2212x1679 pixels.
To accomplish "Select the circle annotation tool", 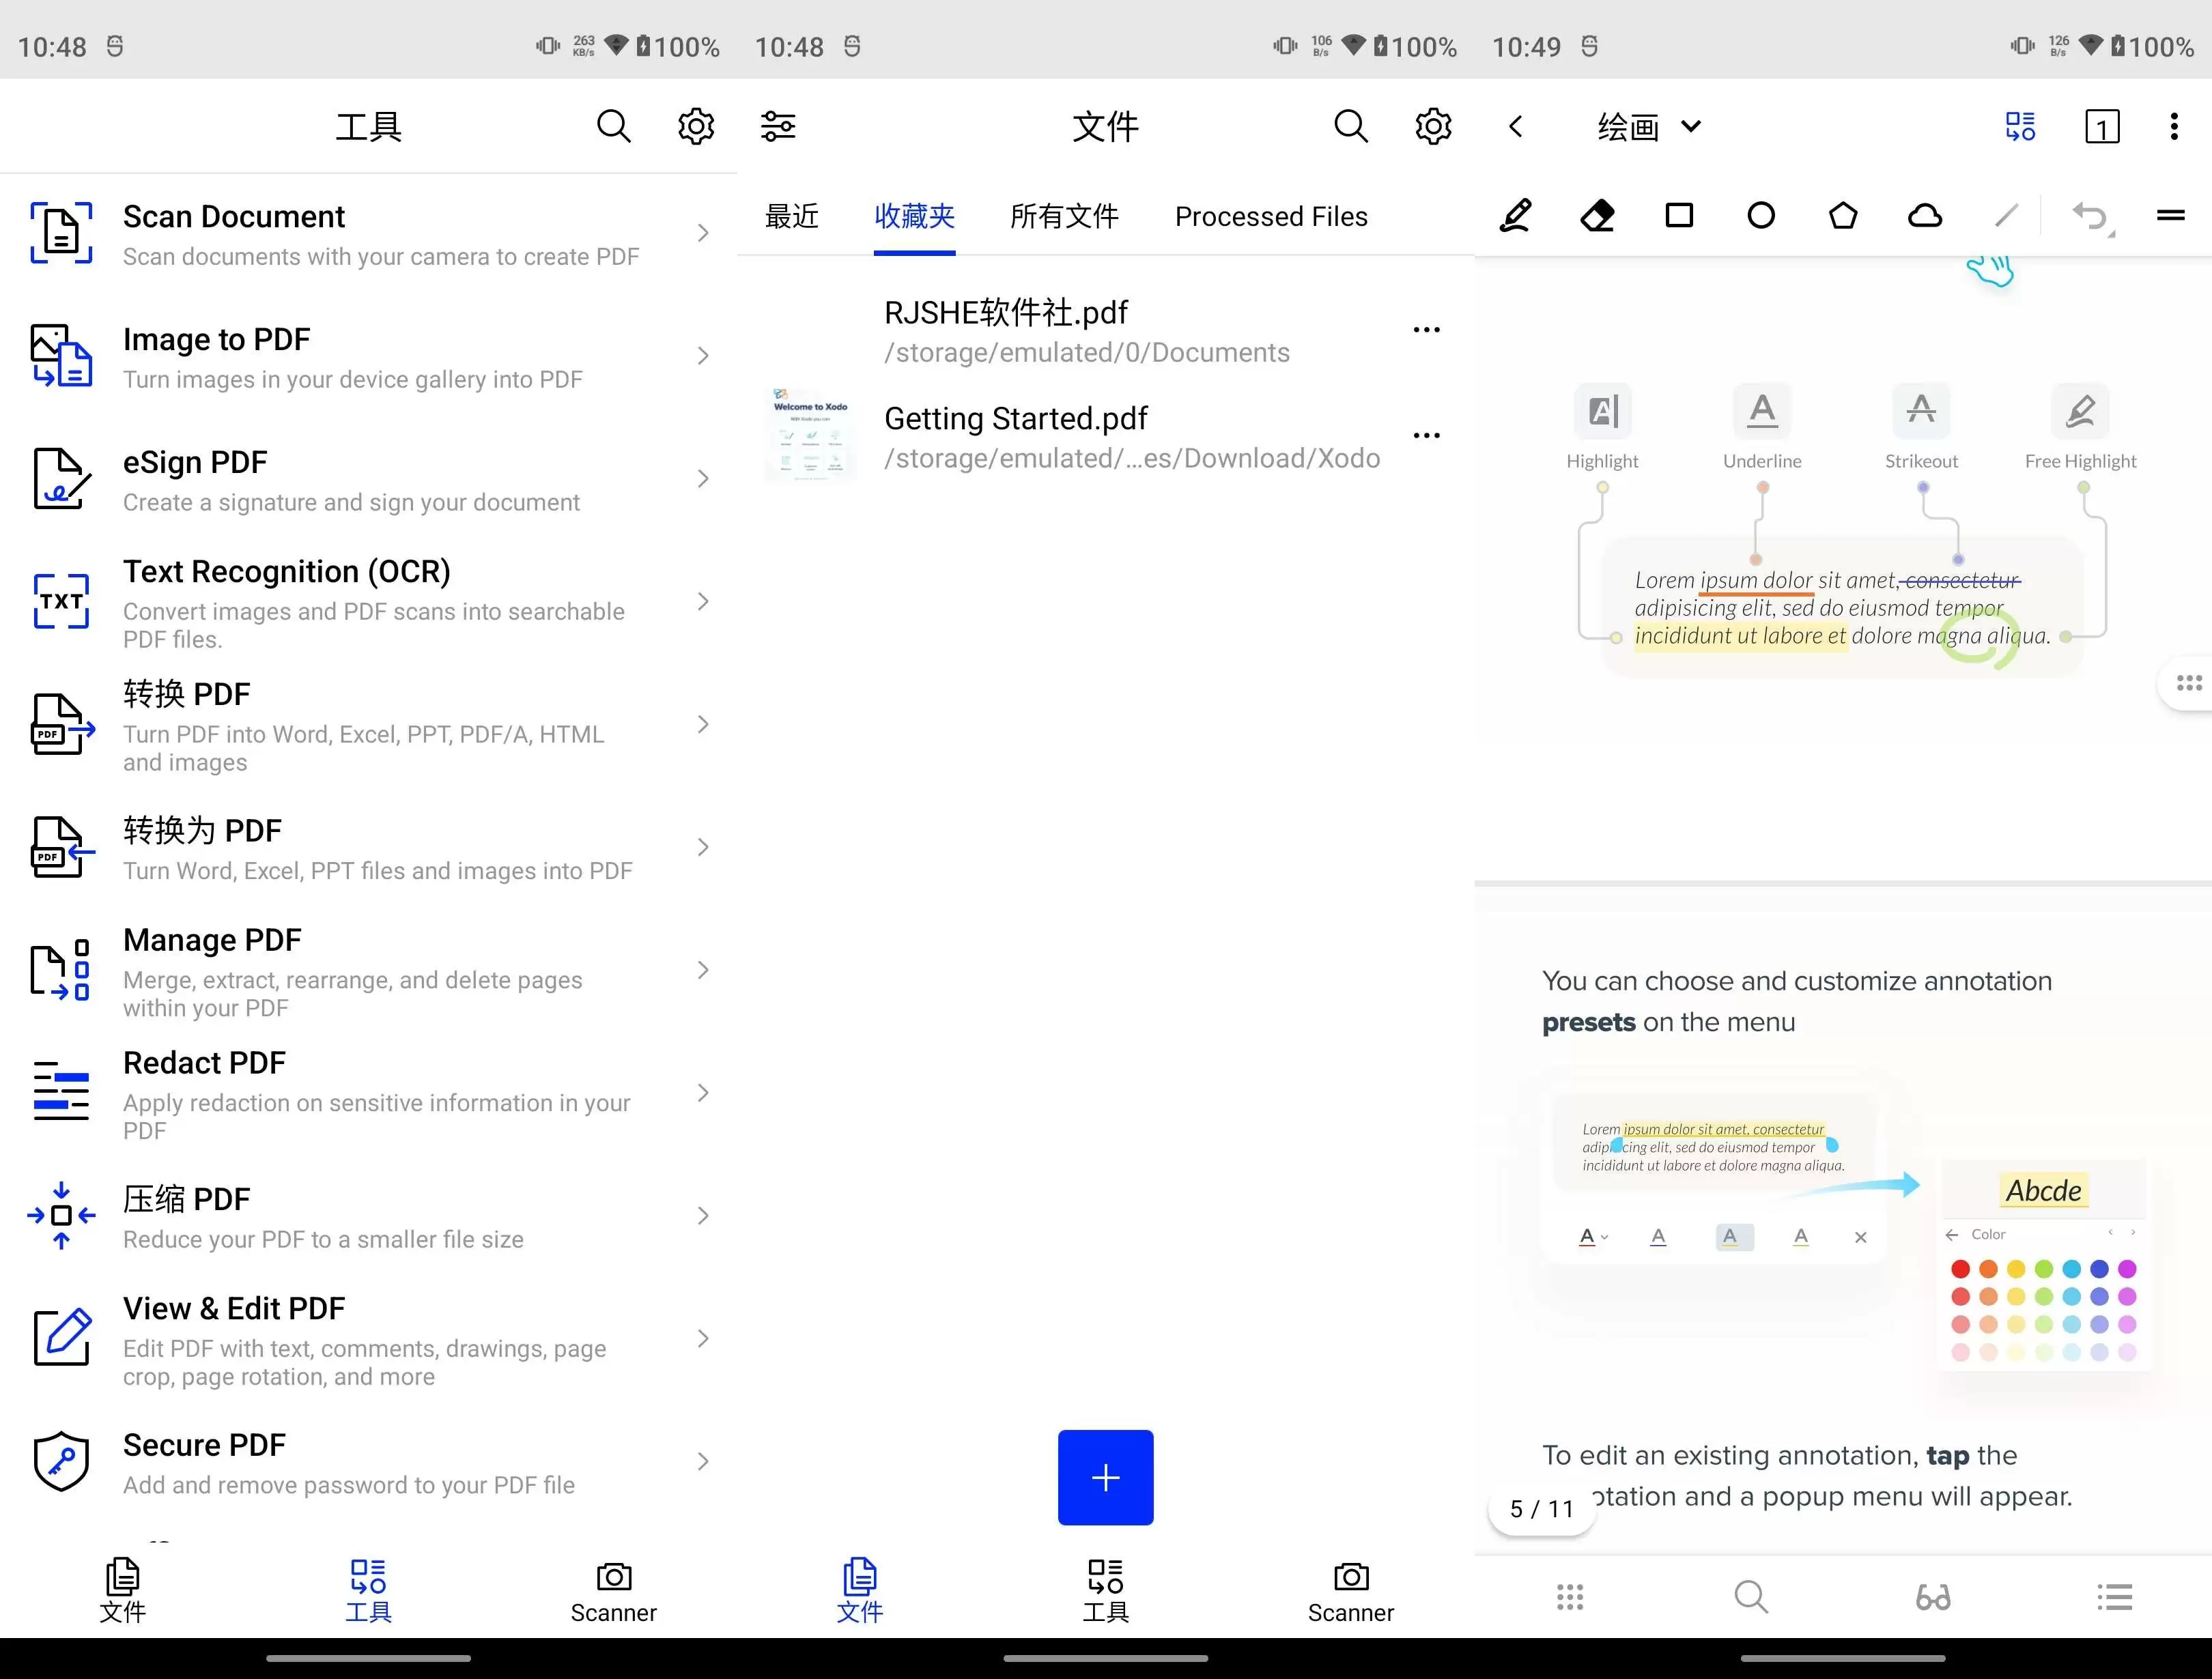I will pyautogui.click(x=1760, y=215).
